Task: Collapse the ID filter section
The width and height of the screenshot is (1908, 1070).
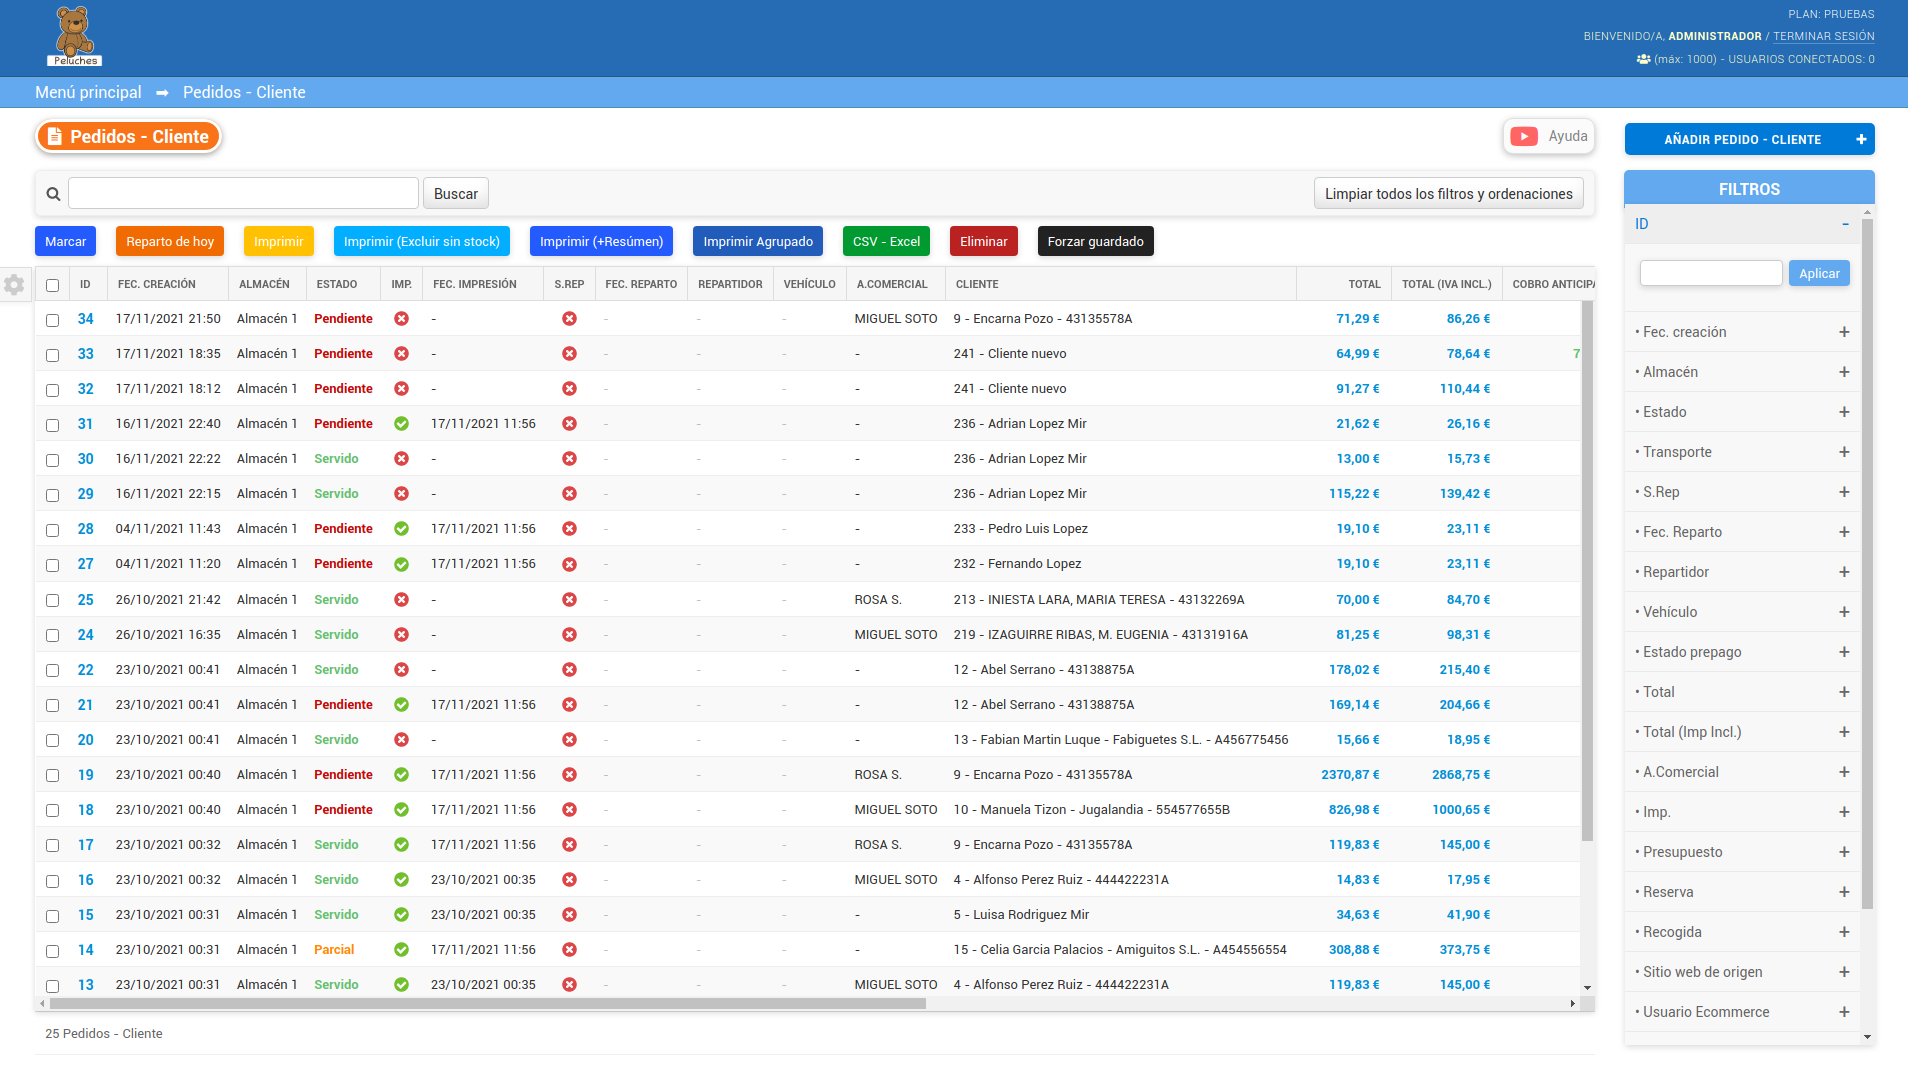Action: click(x=1845, y=223)
